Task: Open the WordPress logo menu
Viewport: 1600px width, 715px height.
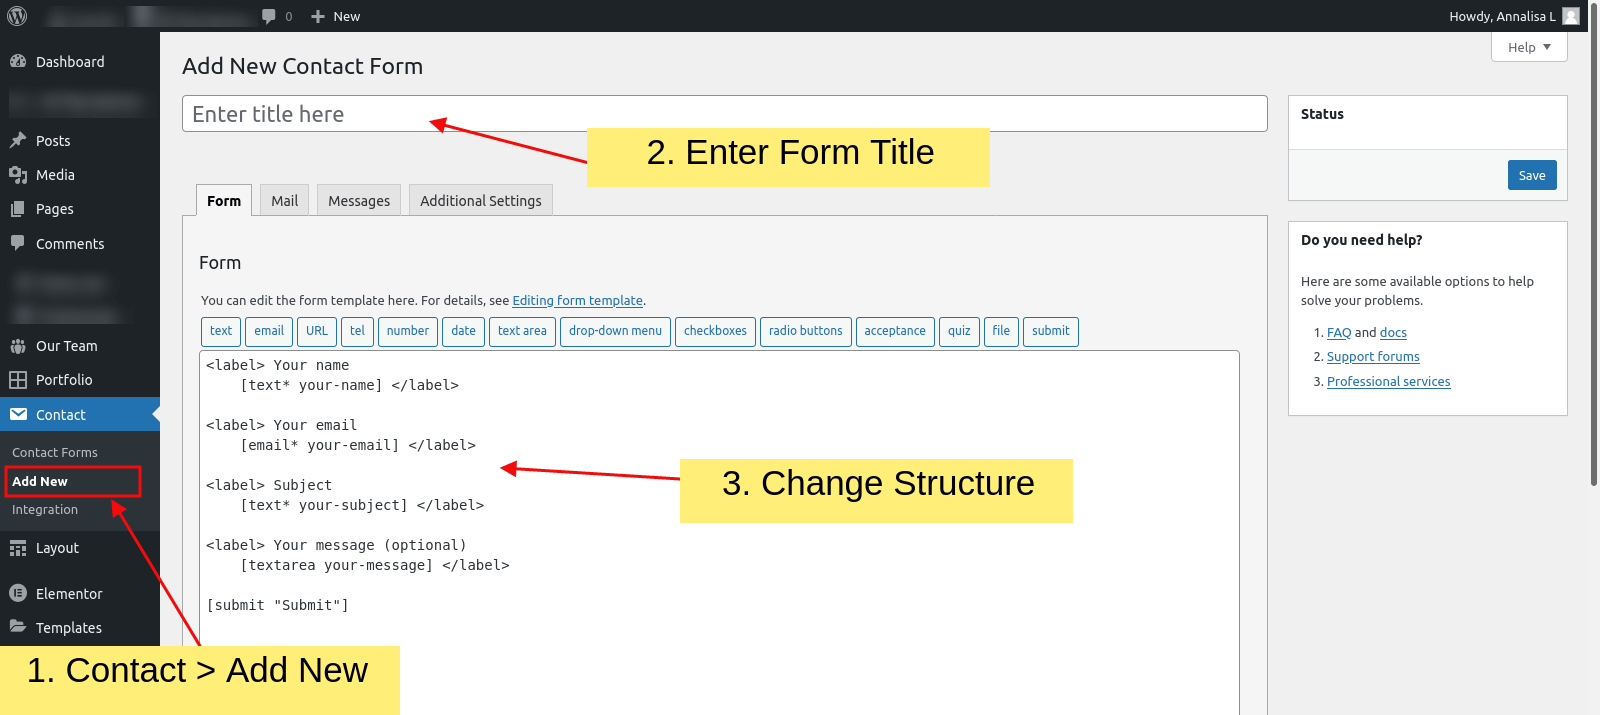Action: pyautogui.click(x=17, y=16)
